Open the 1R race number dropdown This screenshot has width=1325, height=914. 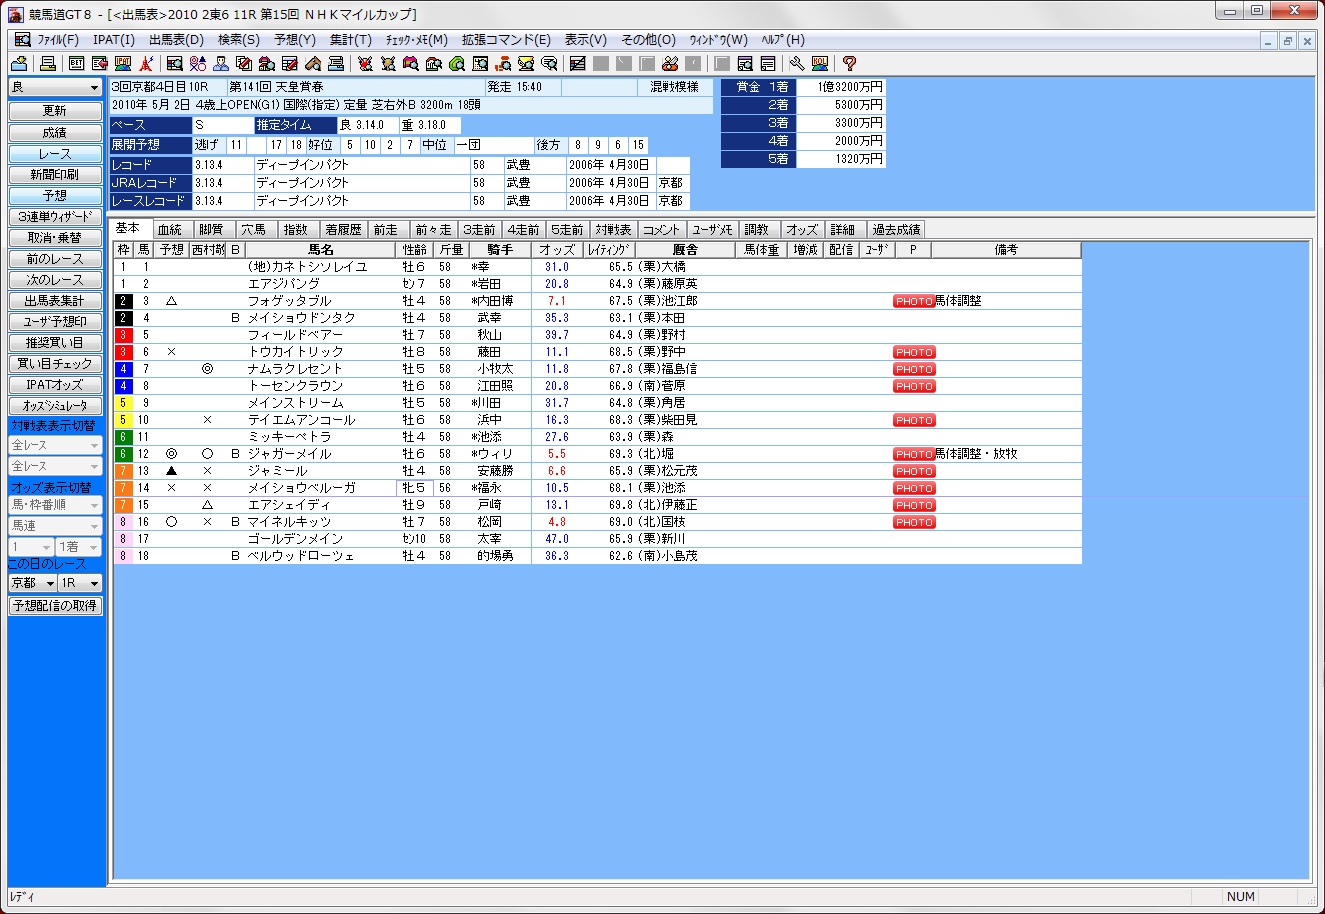coord(80,583)
